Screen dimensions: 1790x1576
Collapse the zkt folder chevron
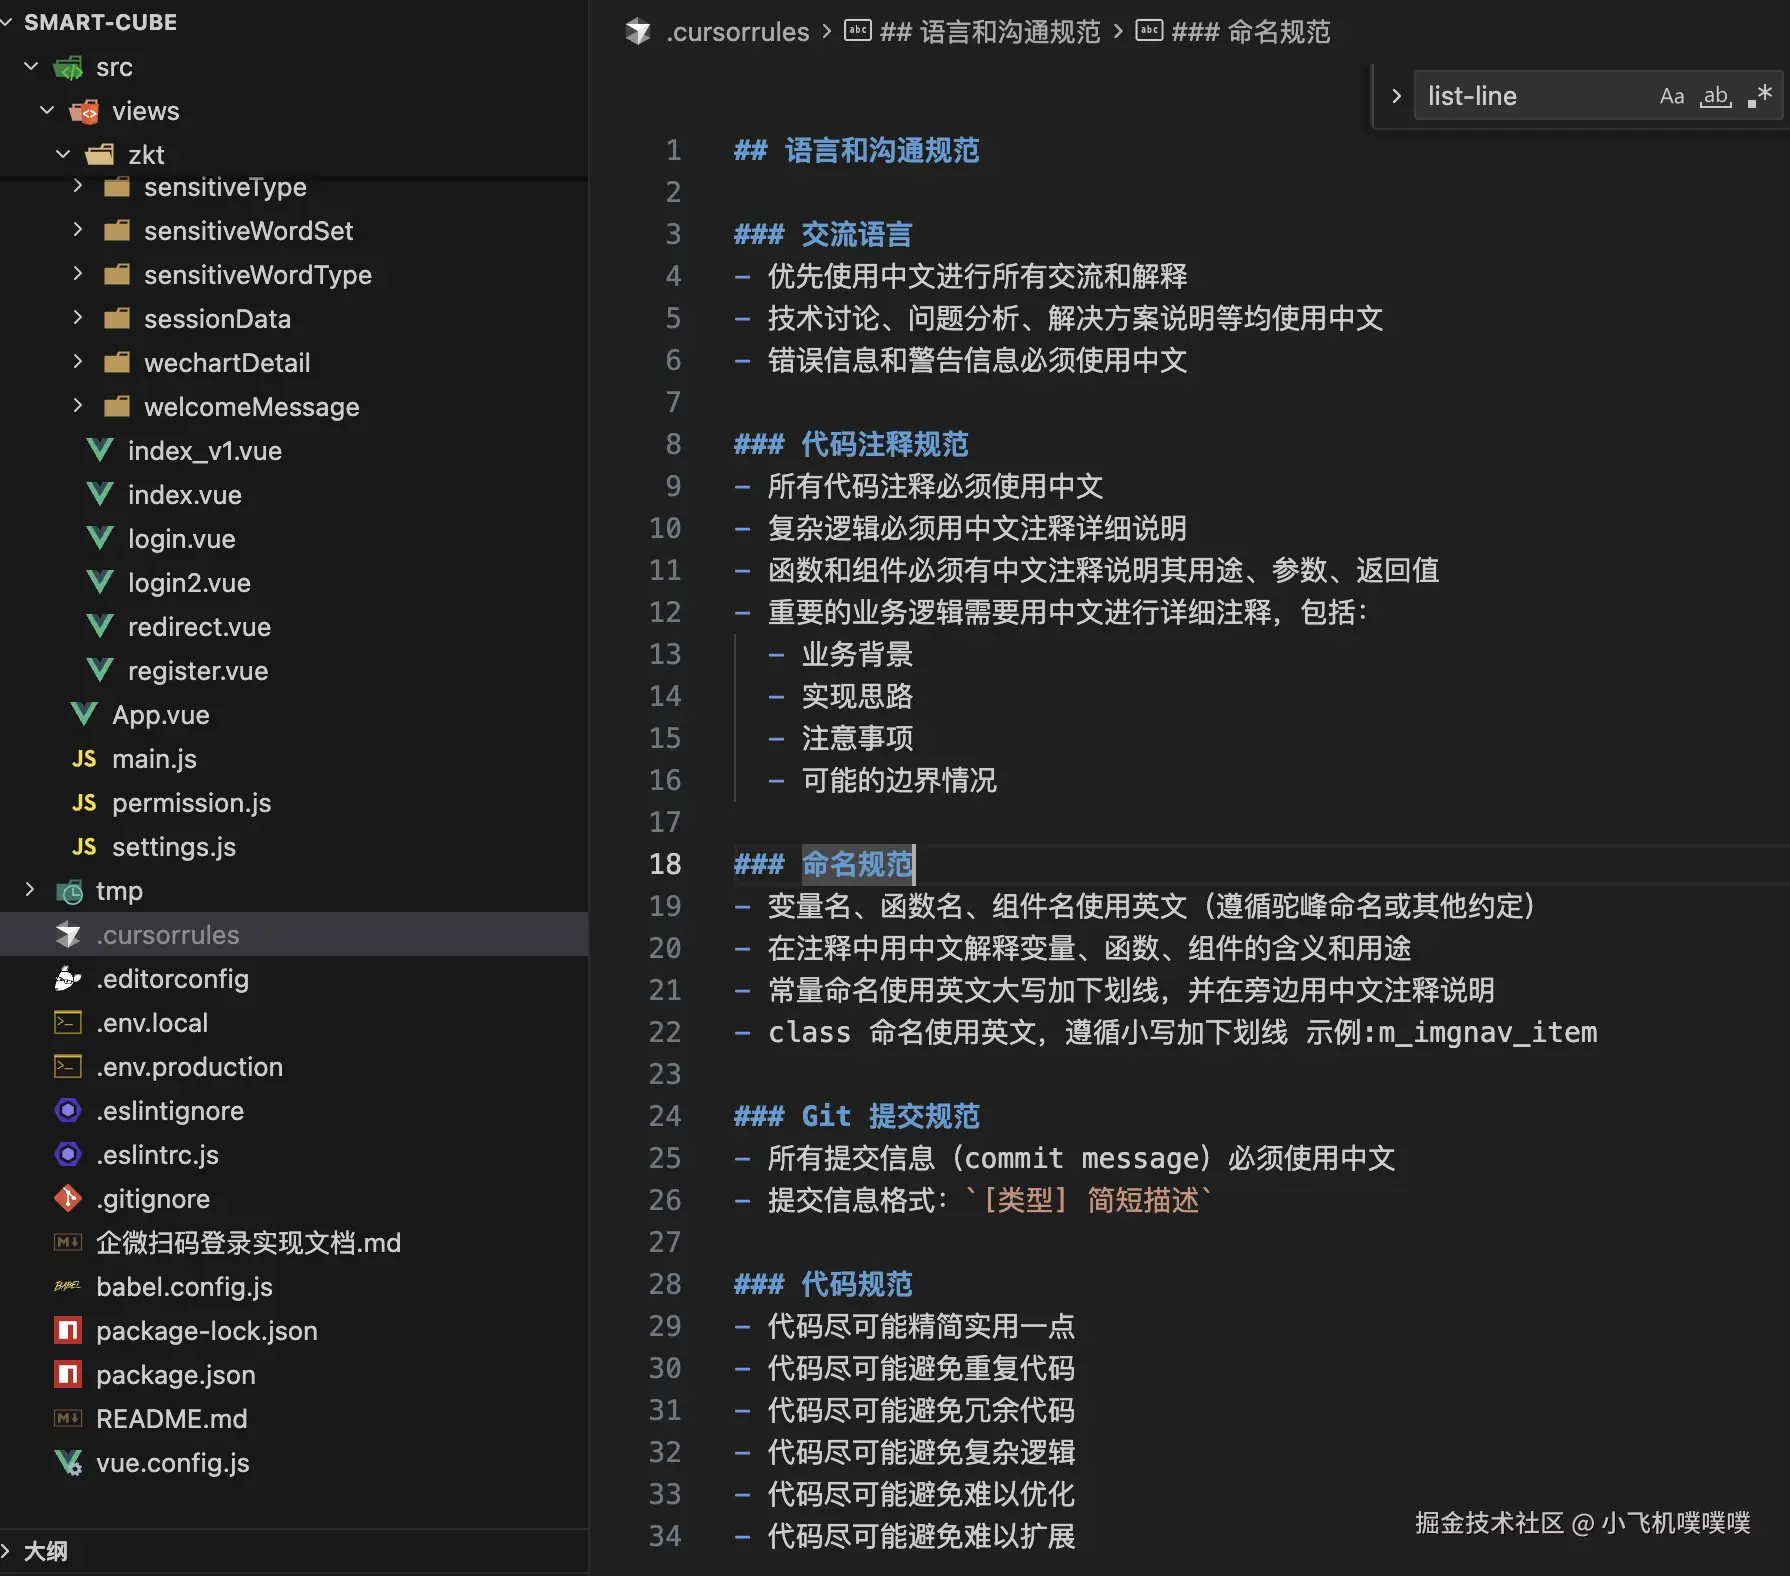click(x=63, y=155)
